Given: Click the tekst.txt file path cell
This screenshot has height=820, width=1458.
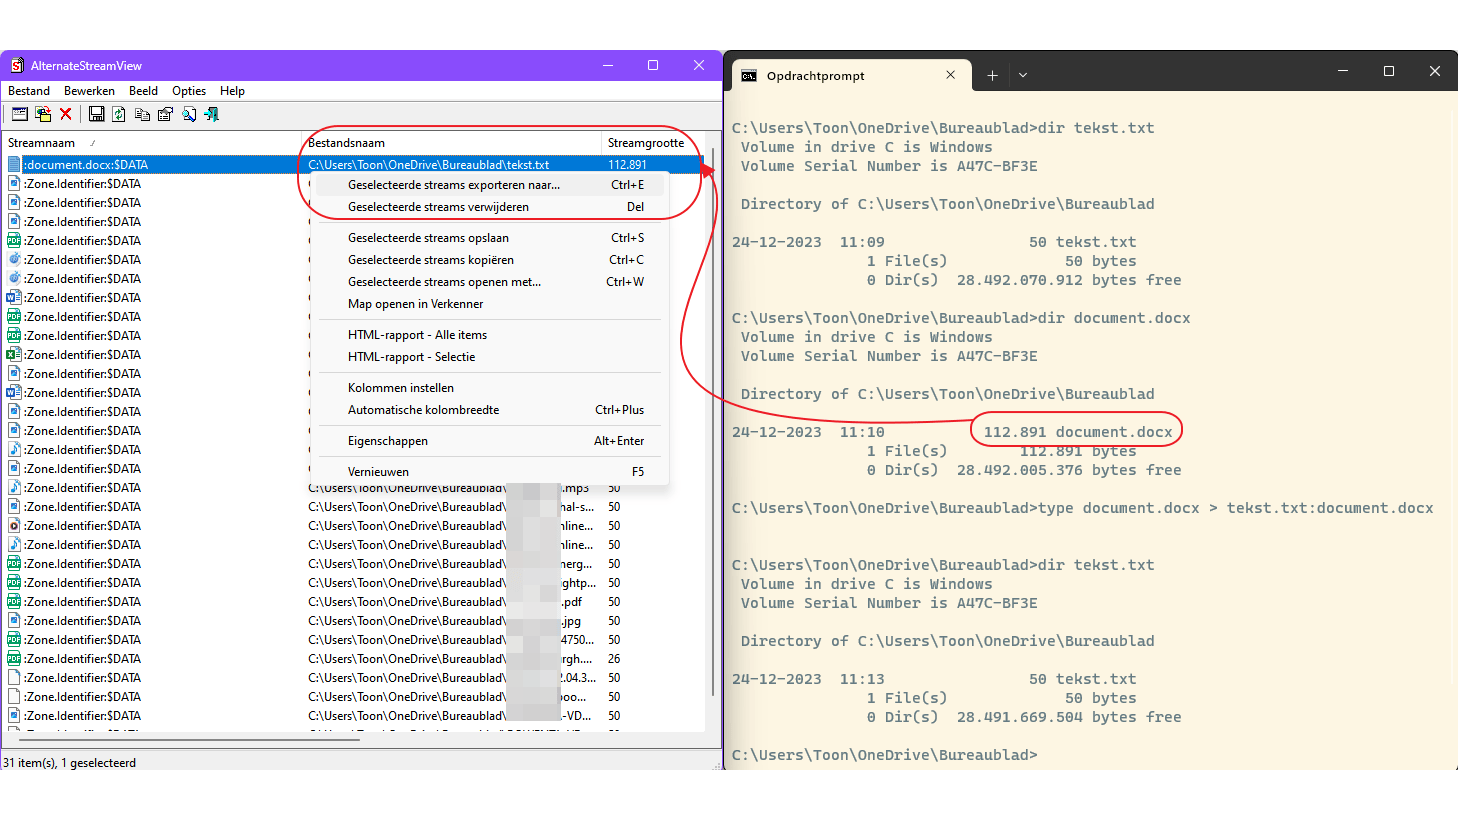Looking at the screenshot, I should click(x=429, y=165).
